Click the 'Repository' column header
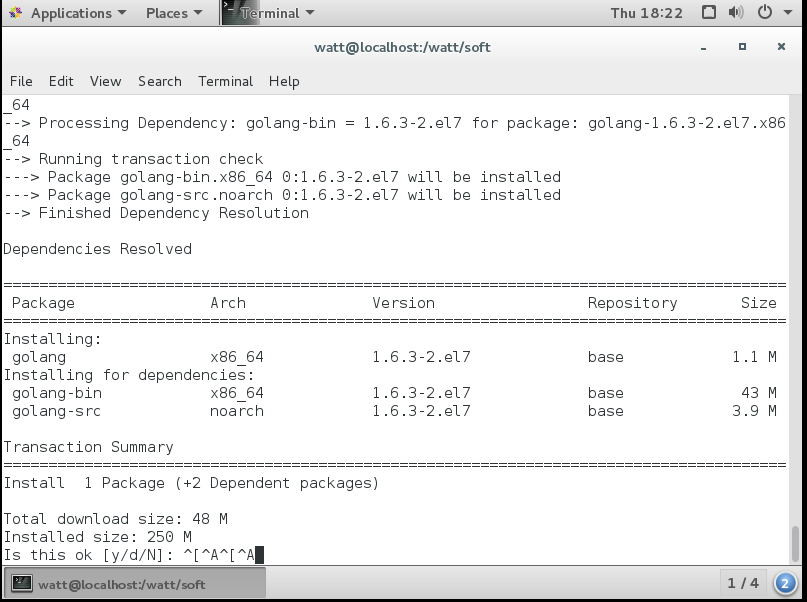 (633, 303)
